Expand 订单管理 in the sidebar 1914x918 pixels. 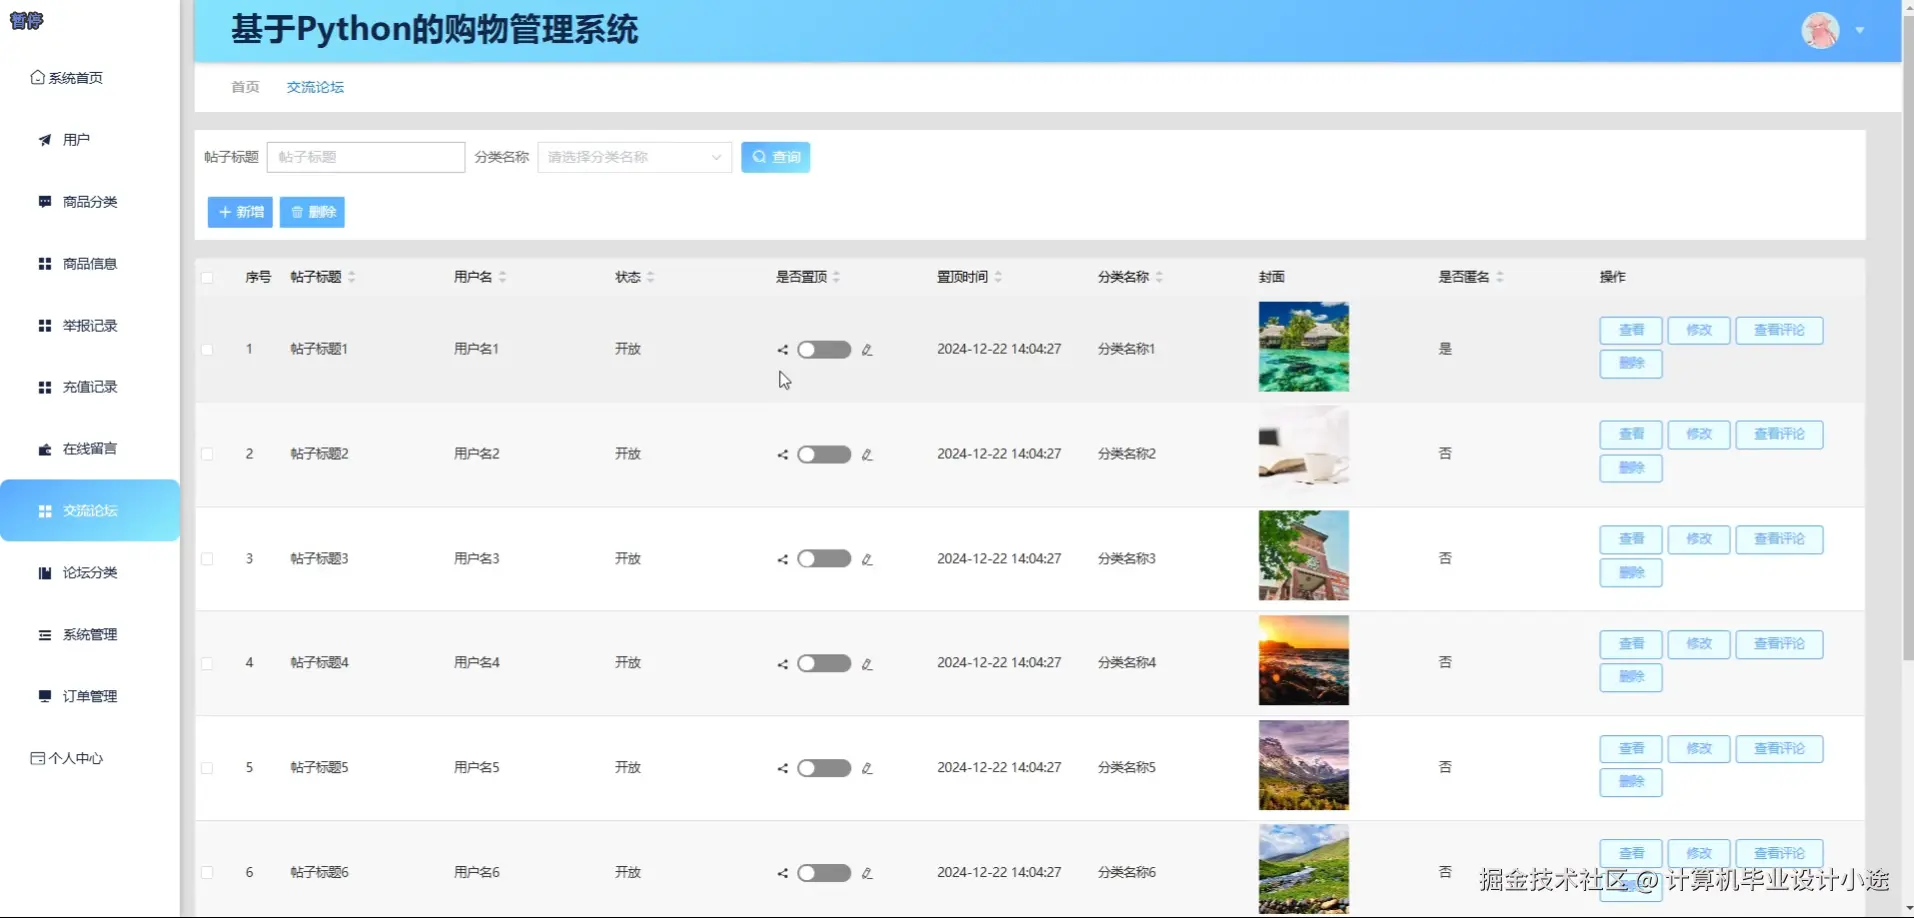78,697
